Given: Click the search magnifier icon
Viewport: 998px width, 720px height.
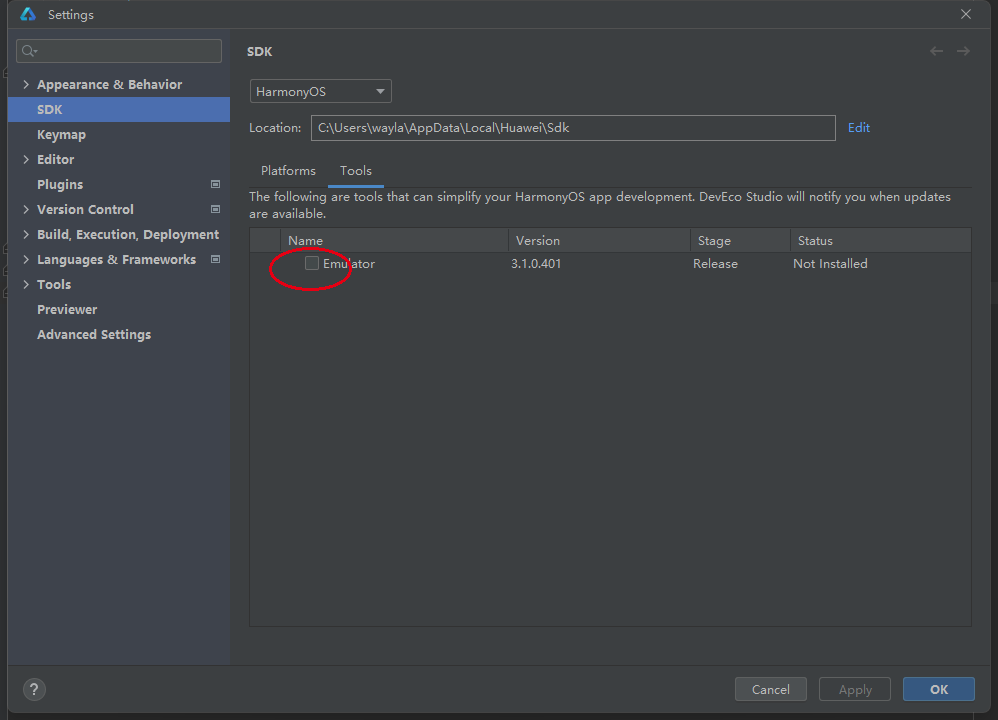Looking at the screenshot, I should 29,51.
